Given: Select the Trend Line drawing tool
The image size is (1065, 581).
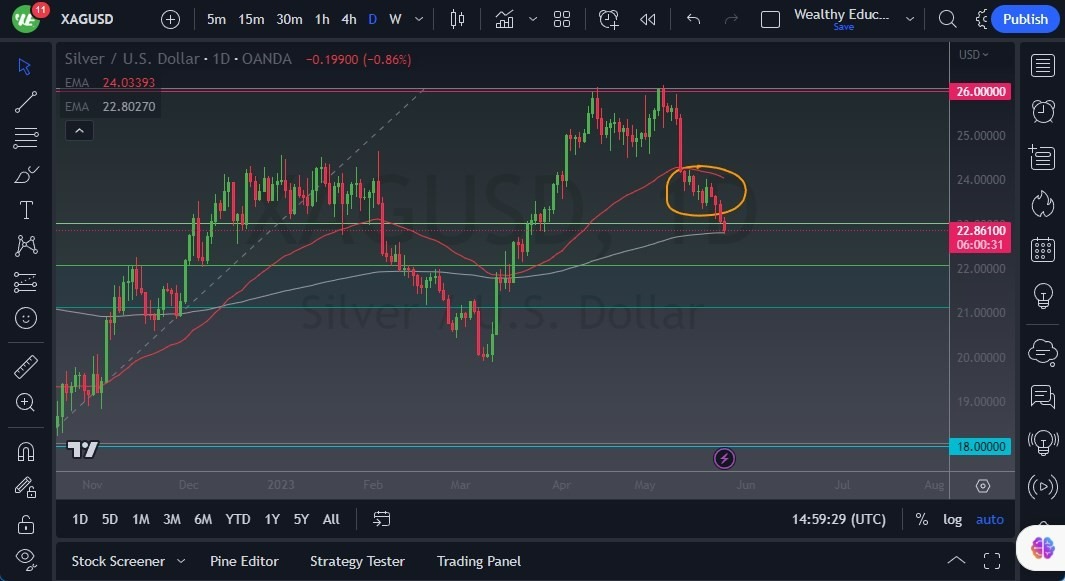Looking at the screenshot, I should [x=26, y=102].
